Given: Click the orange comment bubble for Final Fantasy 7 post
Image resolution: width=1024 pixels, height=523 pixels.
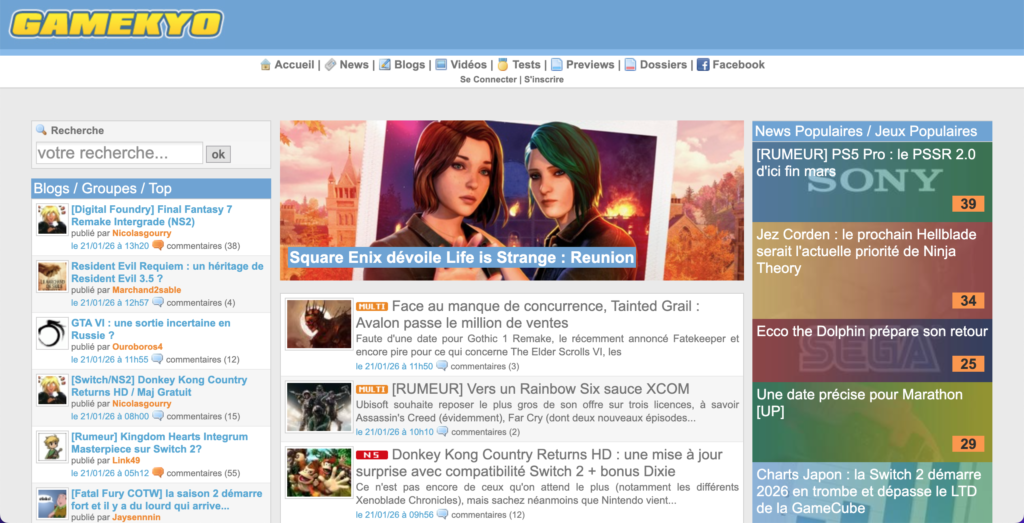Looking at the screenshot, I should pos(158,245).
